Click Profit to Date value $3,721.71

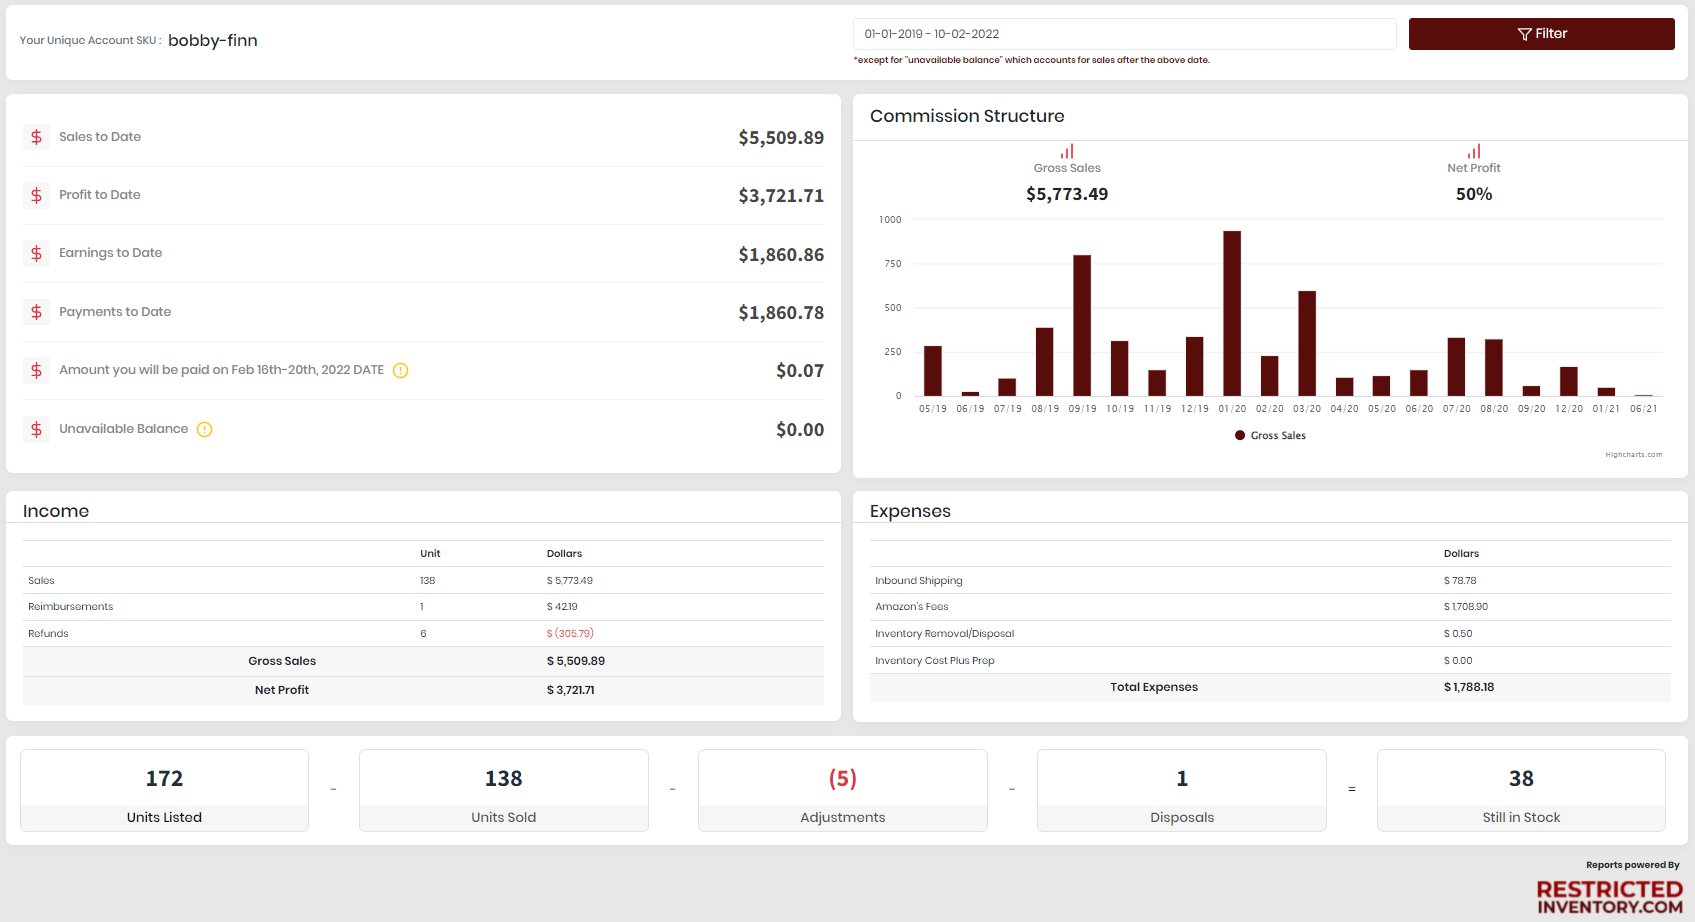pyautogui.click(x=781, y=195)
